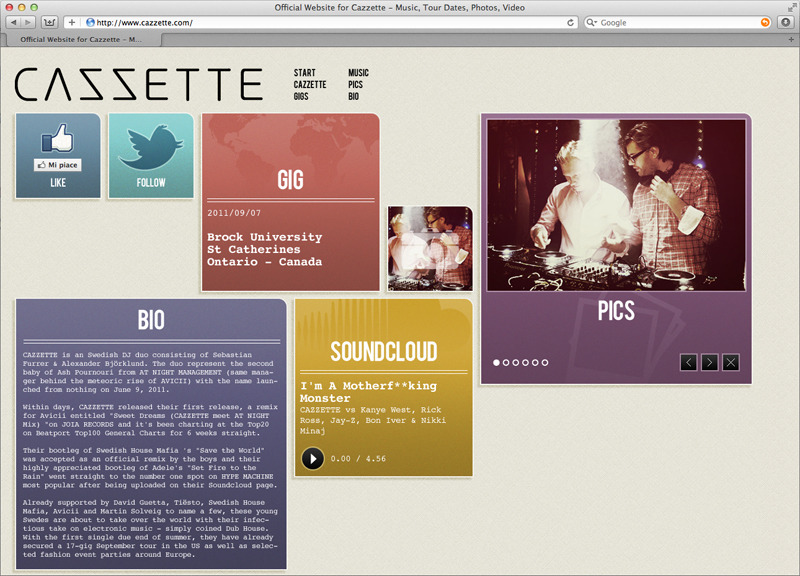Select the fourth gallery pagination dot
This screenshot has height=576, width=800.
526,363
